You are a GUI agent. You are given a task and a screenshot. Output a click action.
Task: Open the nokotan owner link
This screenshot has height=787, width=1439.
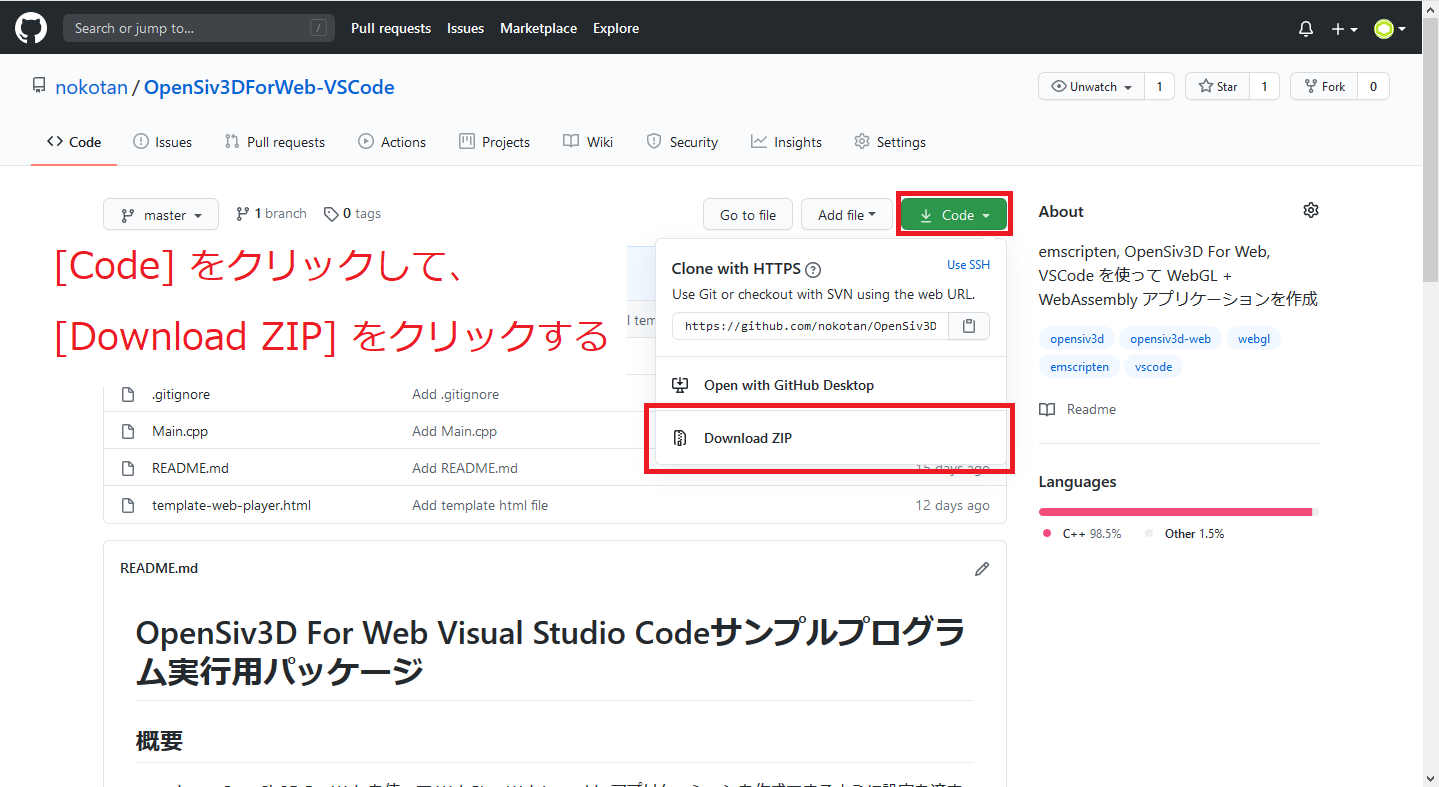point(92,87)
